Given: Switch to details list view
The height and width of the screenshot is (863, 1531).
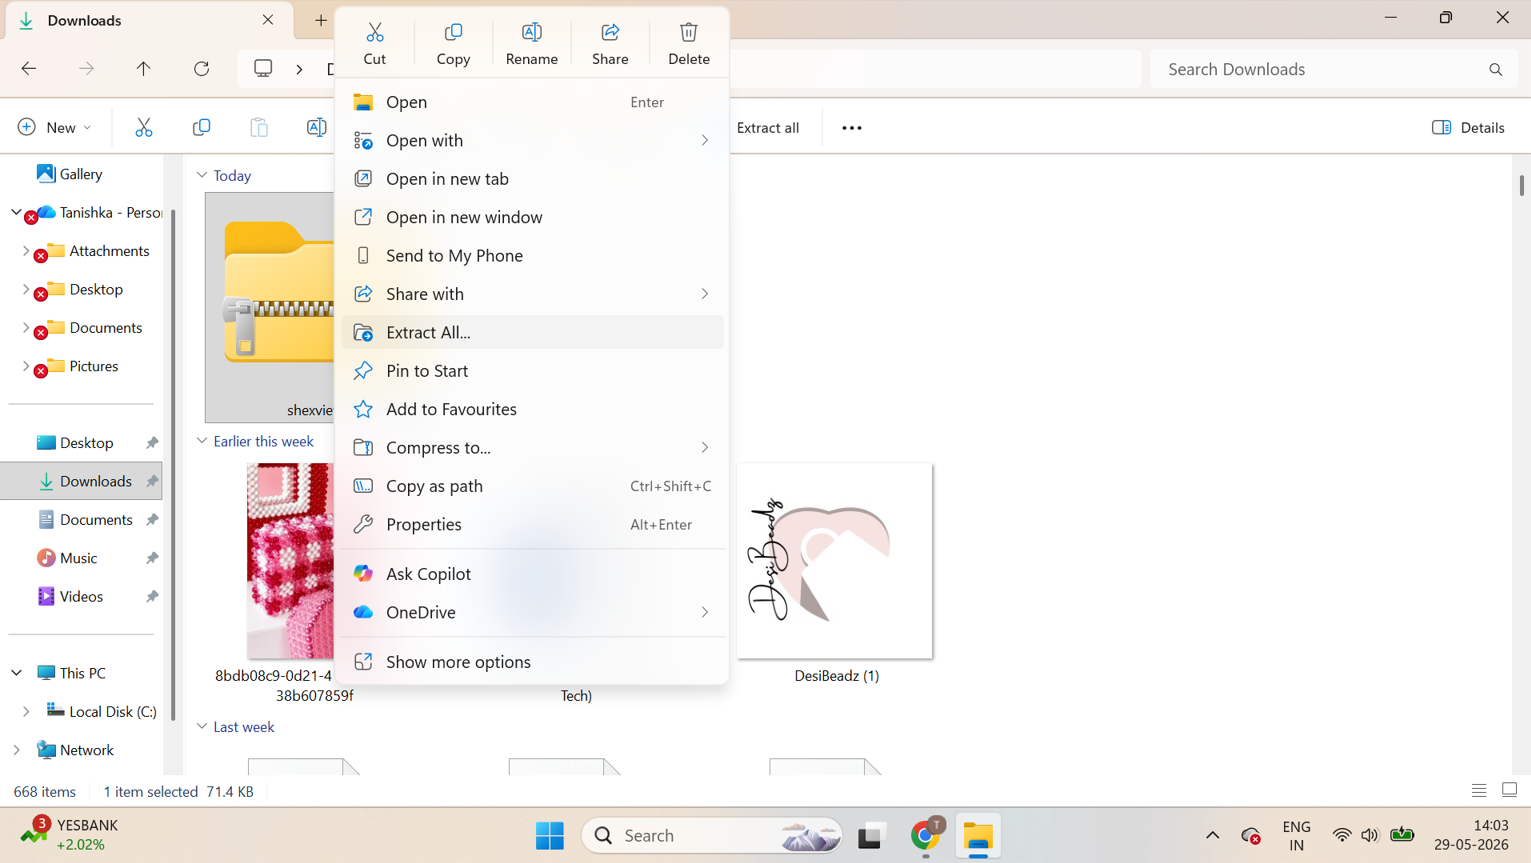Looking at the screenshot, I should pyautogui.click(x=1479, y=791).
